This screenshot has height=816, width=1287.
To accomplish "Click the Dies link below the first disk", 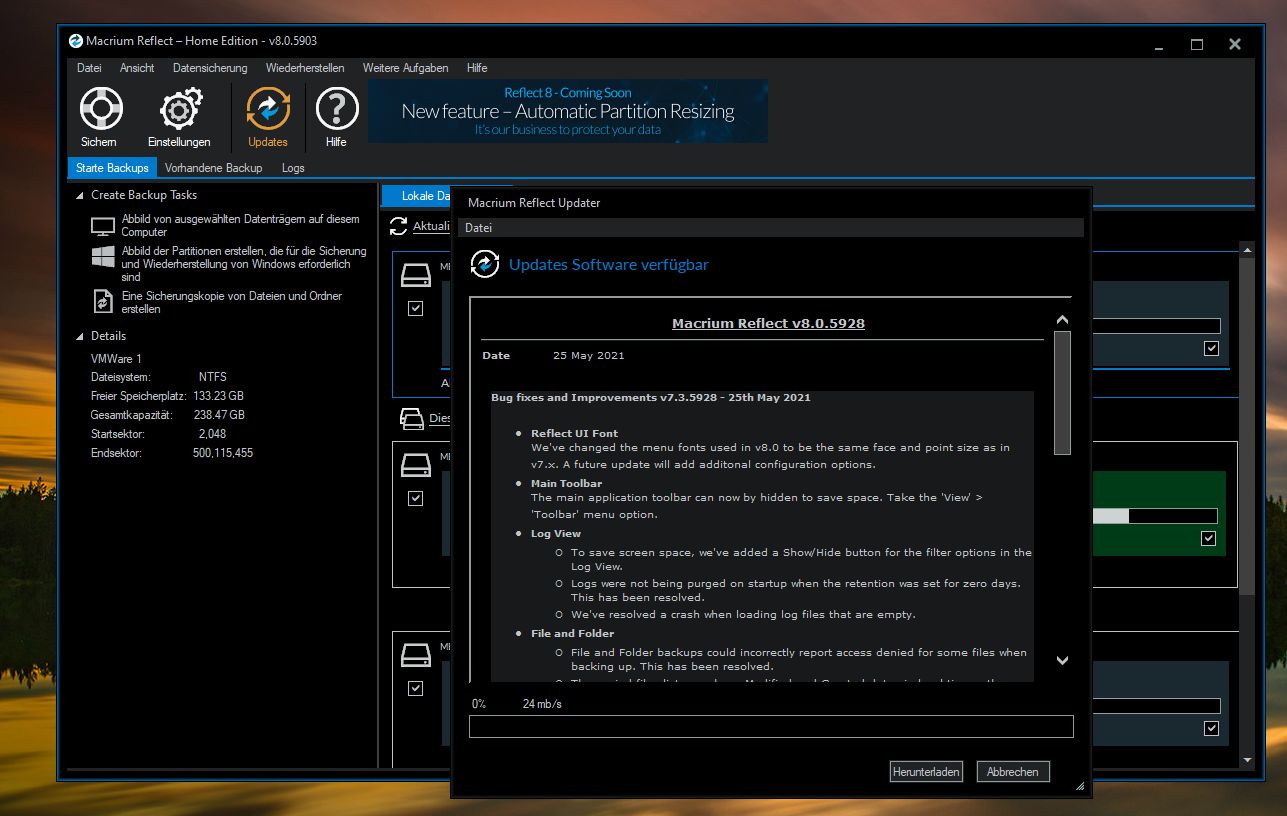I will [x=440, y=418].
